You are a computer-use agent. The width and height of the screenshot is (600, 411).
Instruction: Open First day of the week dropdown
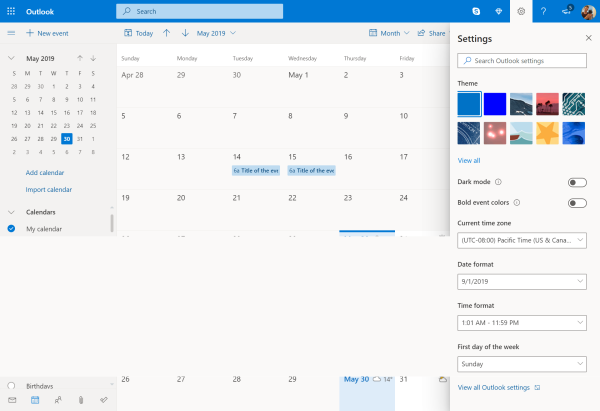(x=521, y=364)
